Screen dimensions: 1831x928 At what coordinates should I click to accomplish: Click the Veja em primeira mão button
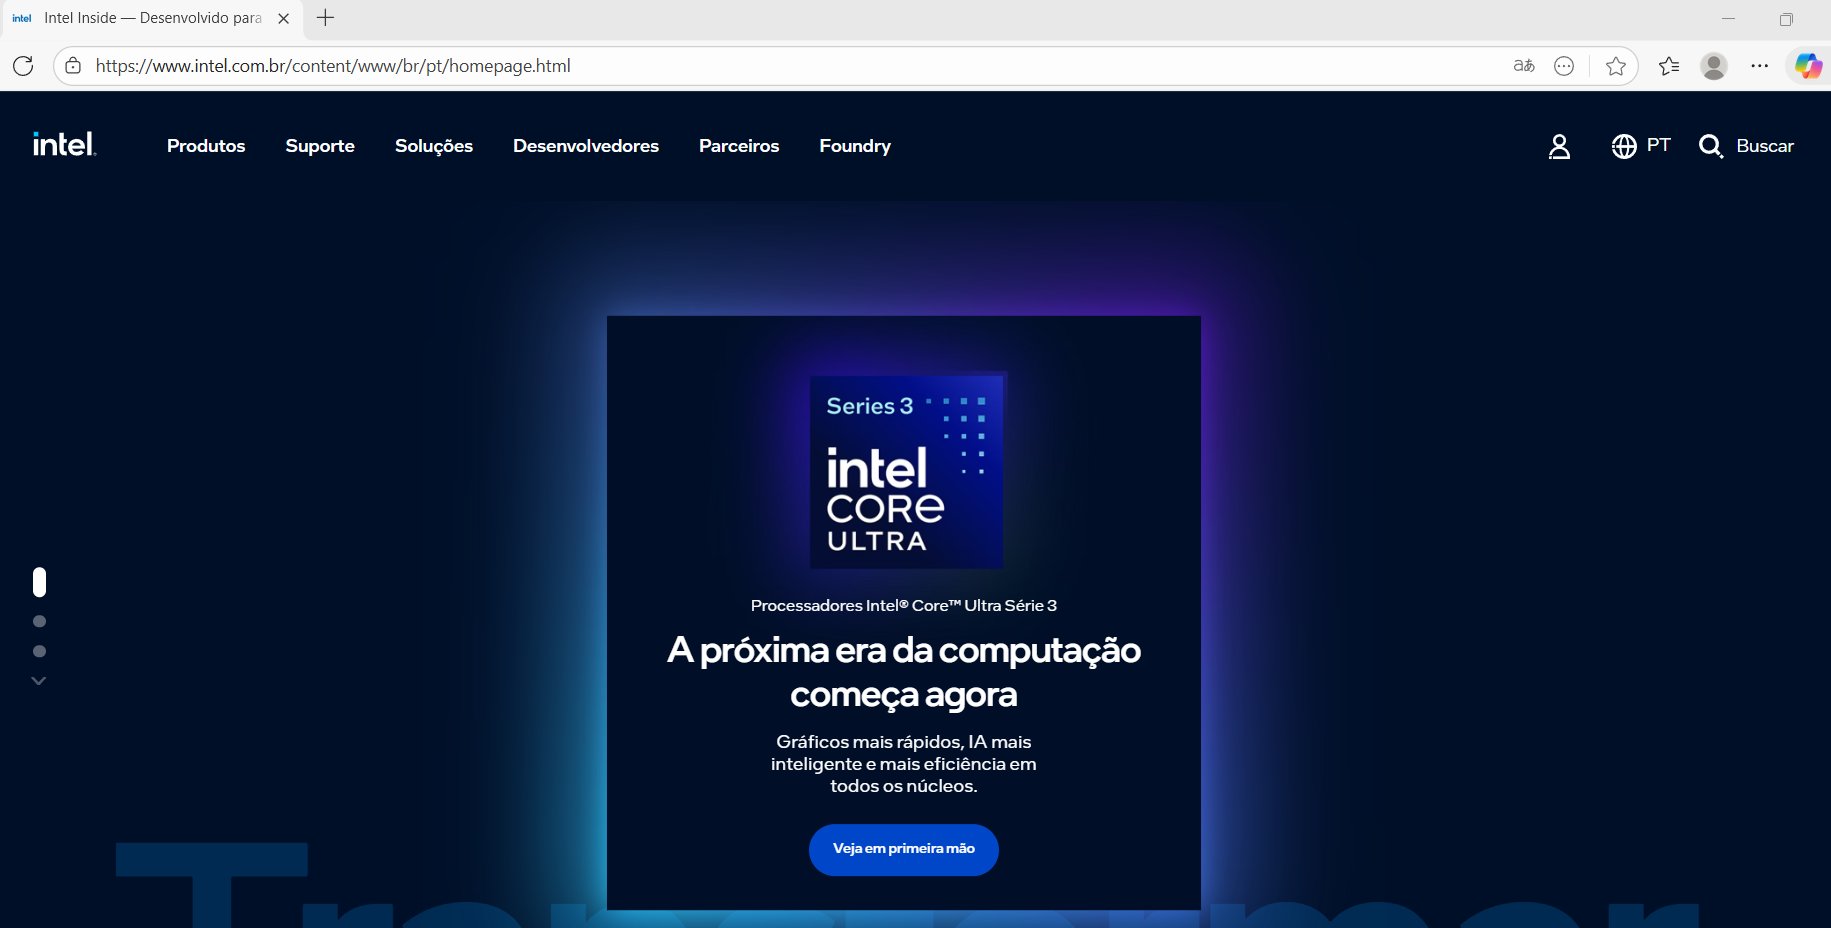[904, 849]
